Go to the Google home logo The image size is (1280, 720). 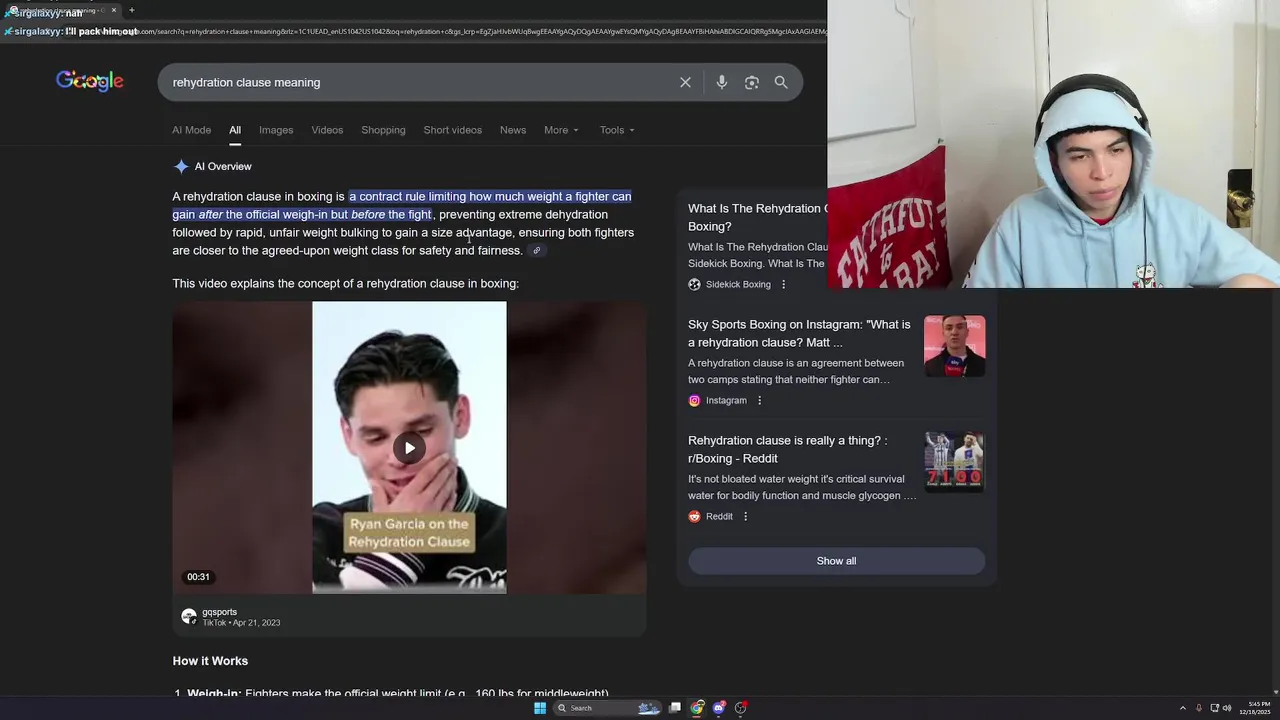(x=90, y=81)
